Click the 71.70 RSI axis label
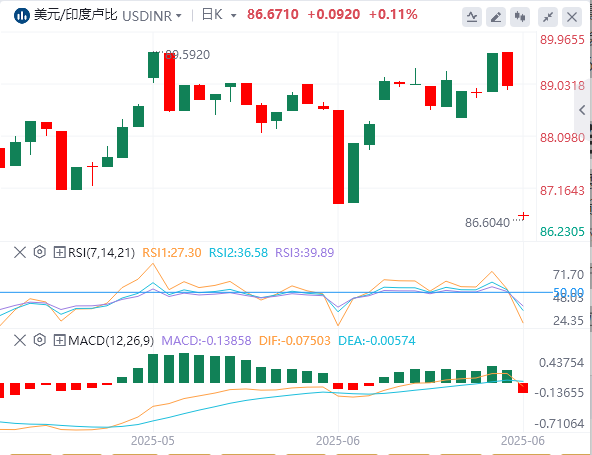 568,275
